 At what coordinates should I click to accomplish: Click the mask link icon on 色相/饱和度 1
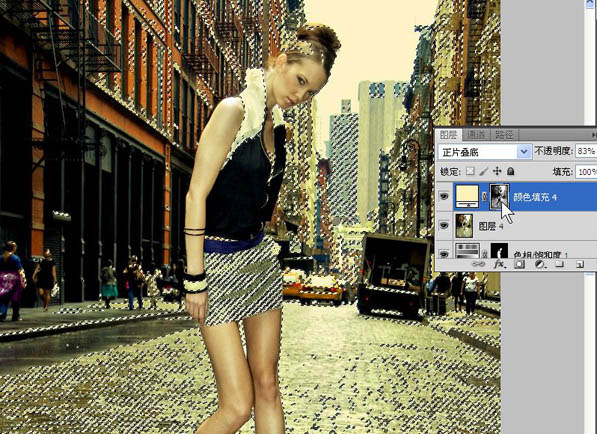click(485, 253)
